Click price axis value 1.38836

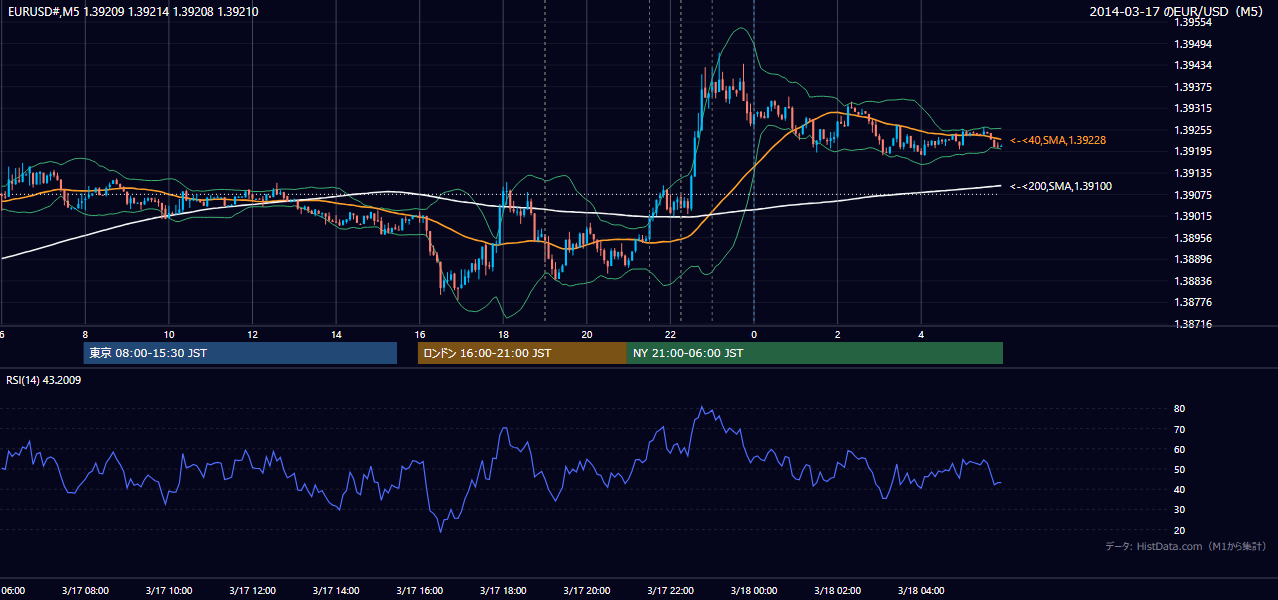point(1193,281)
